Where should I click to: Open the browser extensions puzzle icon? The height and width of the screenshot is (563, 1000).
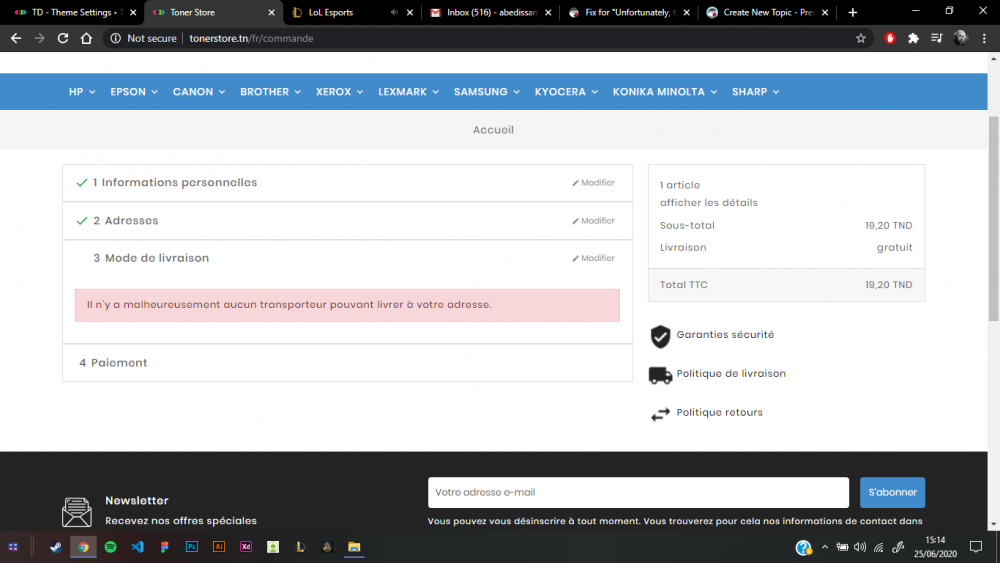coord(913,38)
